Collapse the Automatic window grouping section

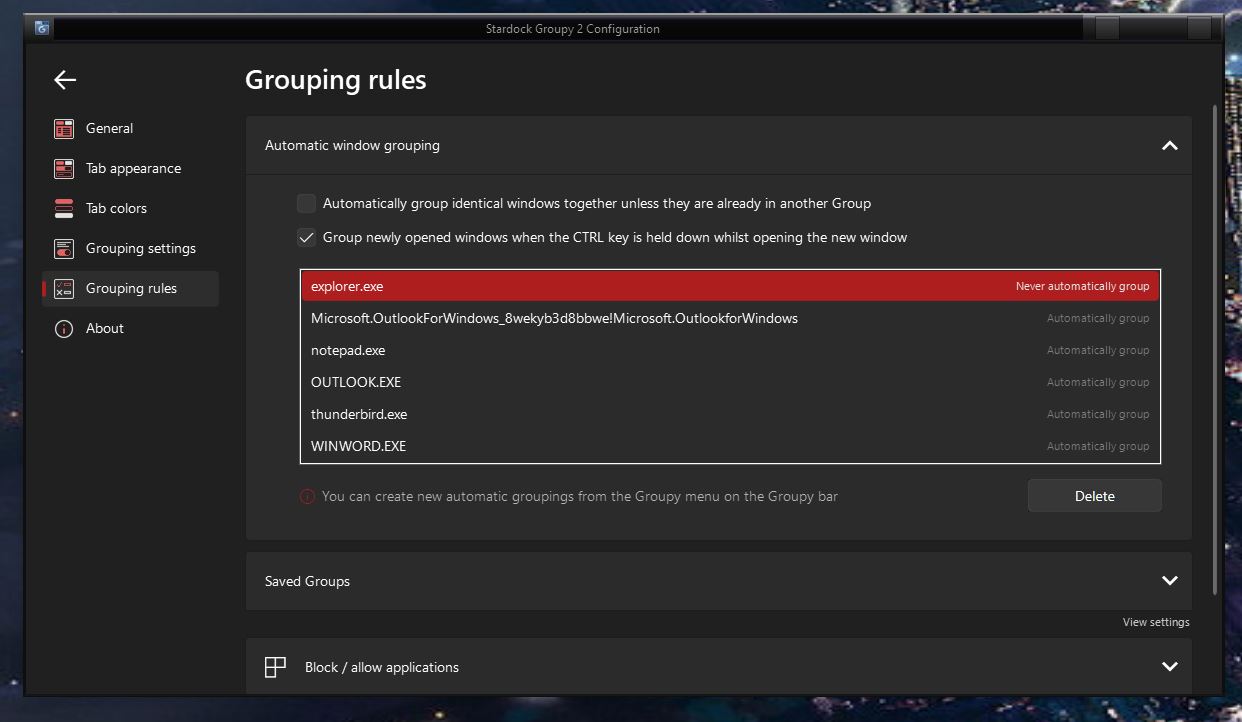(1169, 146)
